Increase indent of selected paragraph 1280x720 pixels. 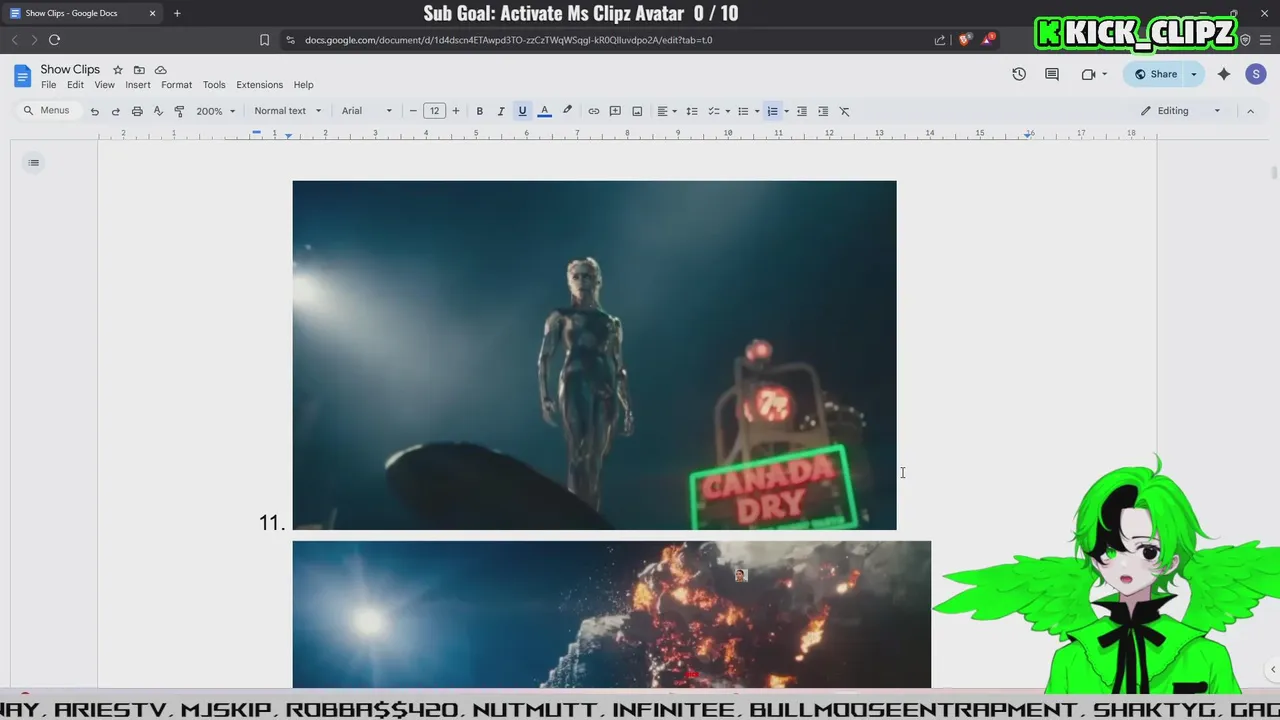pyautogui.click(x=823, y=111)
